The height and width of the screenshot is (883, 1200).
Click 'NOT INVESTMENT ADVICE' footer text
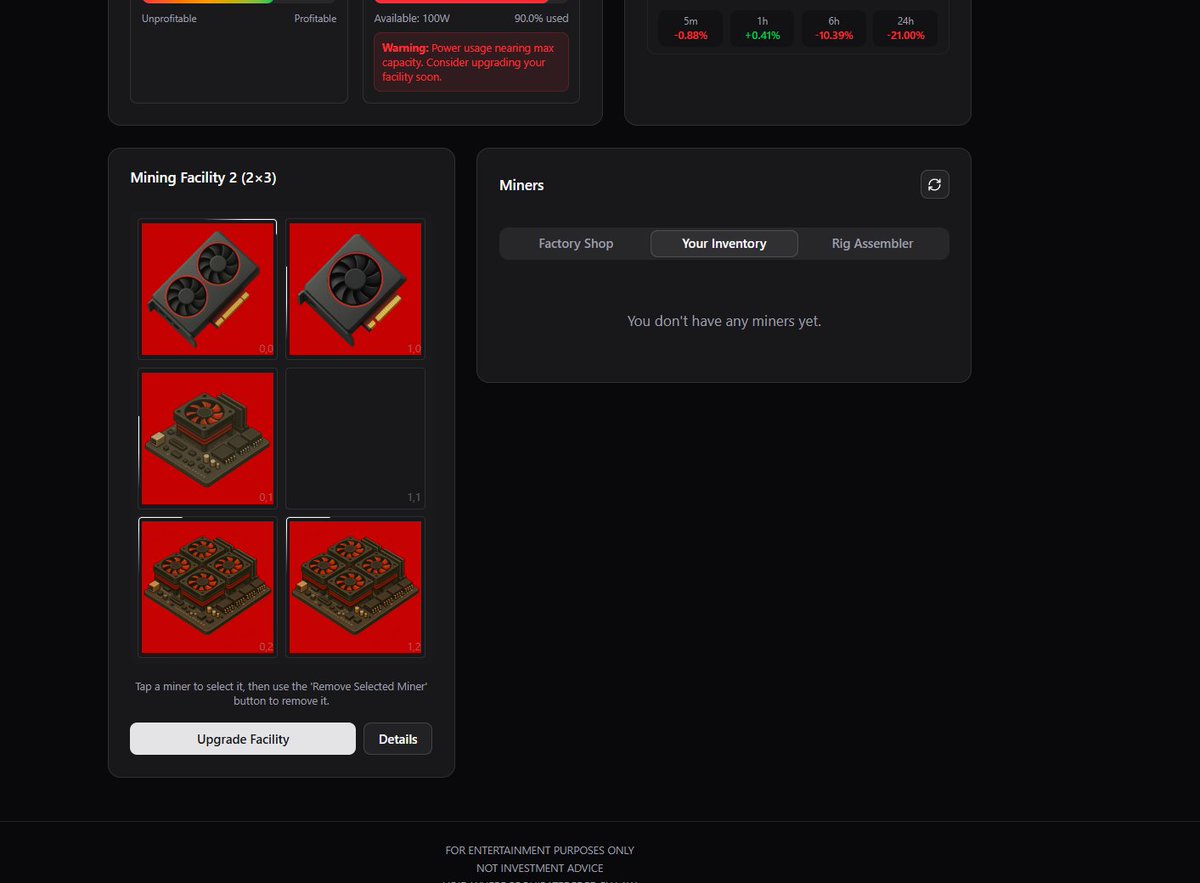[540, 868]
